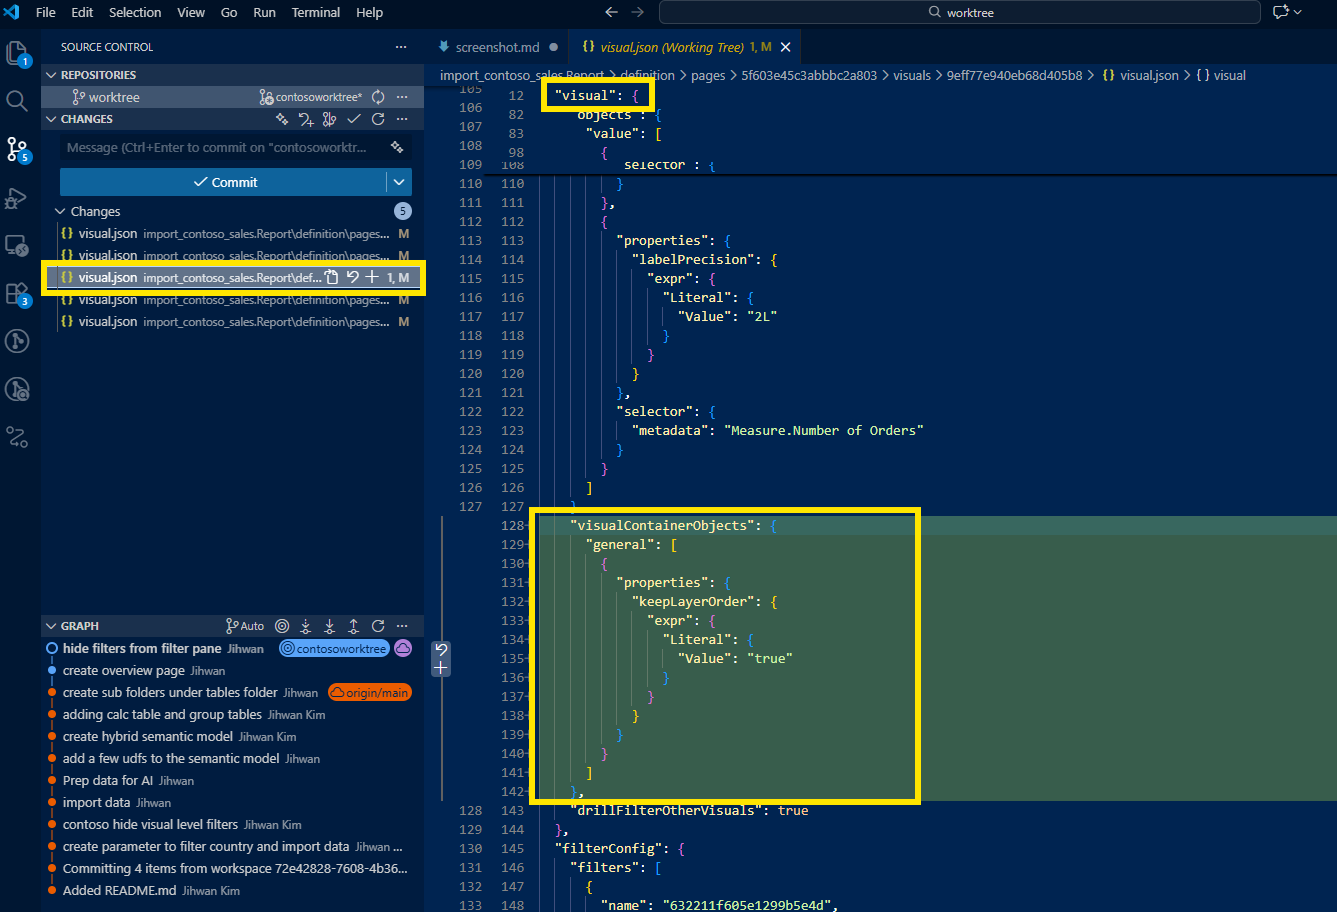Click breadcrumb import_contoso_sales.Report

(x=521, y=75)
